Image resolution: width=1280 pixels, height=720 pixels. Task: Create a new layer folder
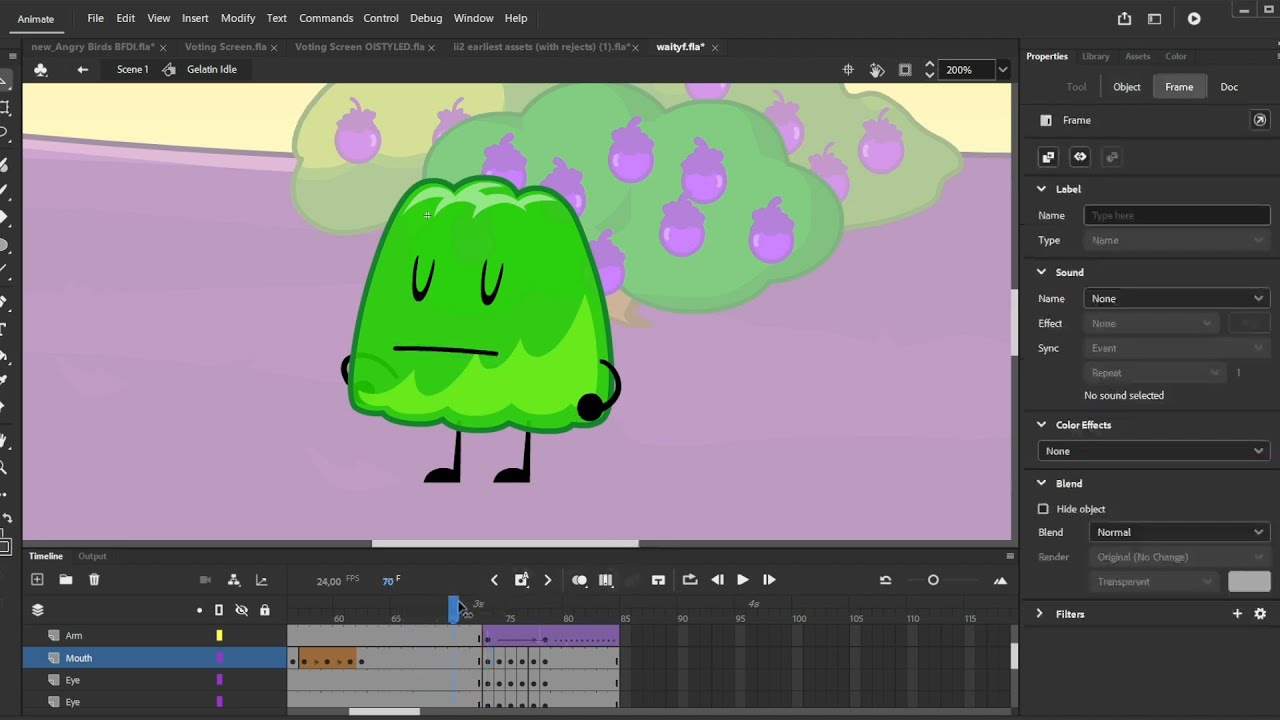coord(65,579)
